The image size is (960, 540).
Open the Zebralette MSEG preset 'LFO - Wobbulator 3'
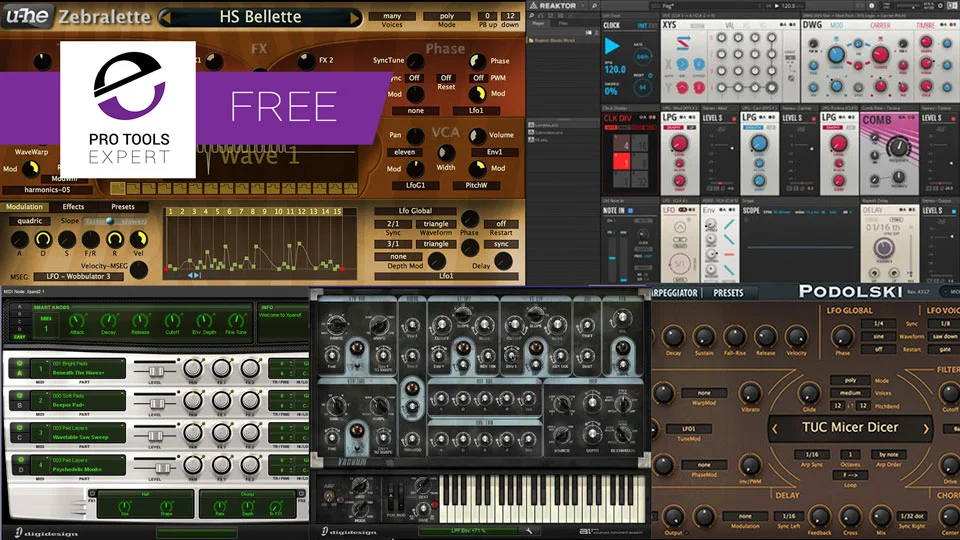pos(79,277)
